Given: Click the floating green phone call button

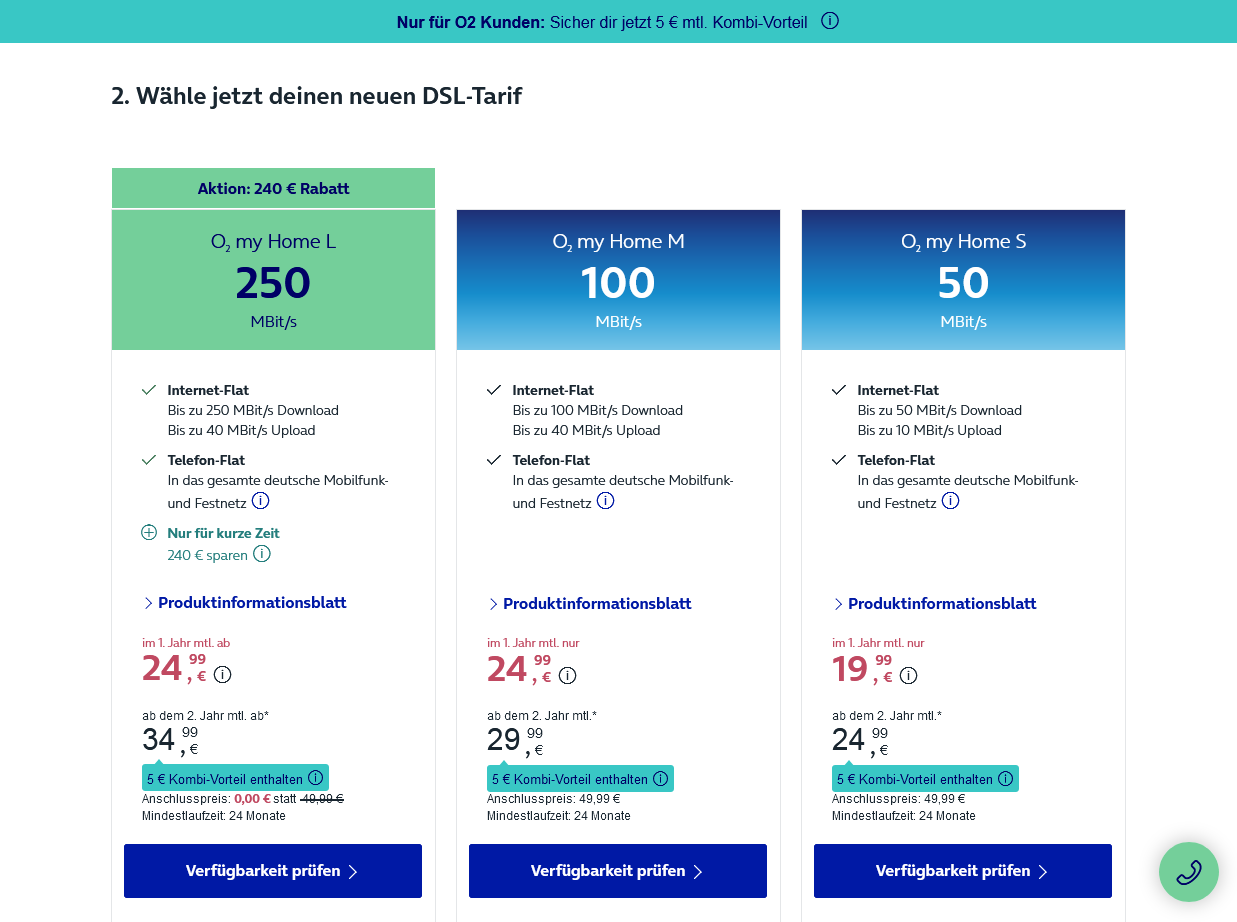Looking at the screenshot, I should tap(1189, 872).
